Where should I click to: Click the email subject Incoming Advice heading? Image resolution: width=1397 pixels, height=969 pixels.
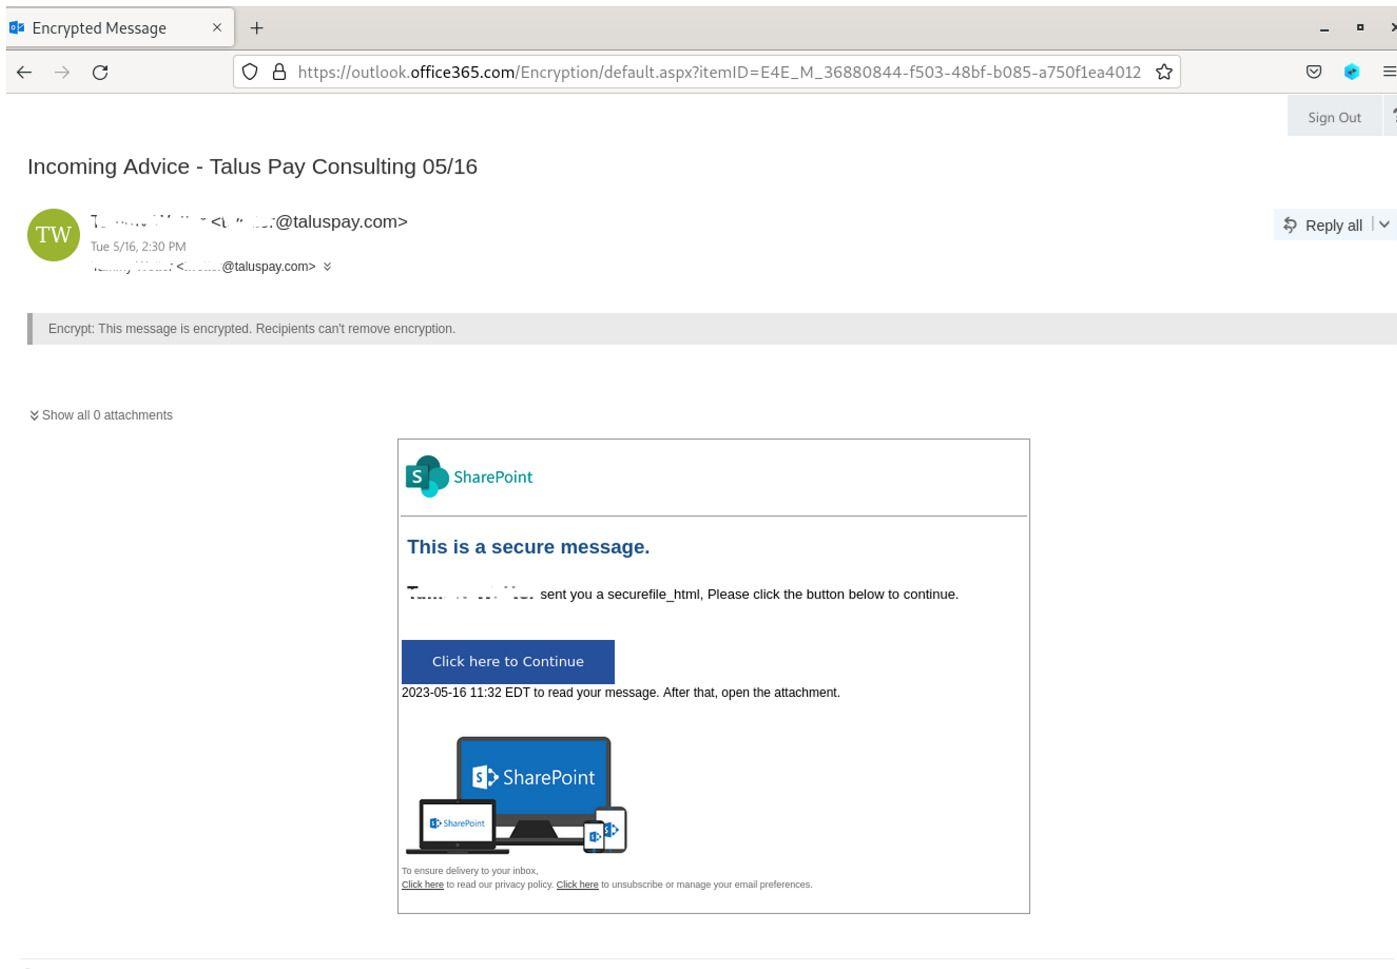pyautogui.click(x=252, y=167)
